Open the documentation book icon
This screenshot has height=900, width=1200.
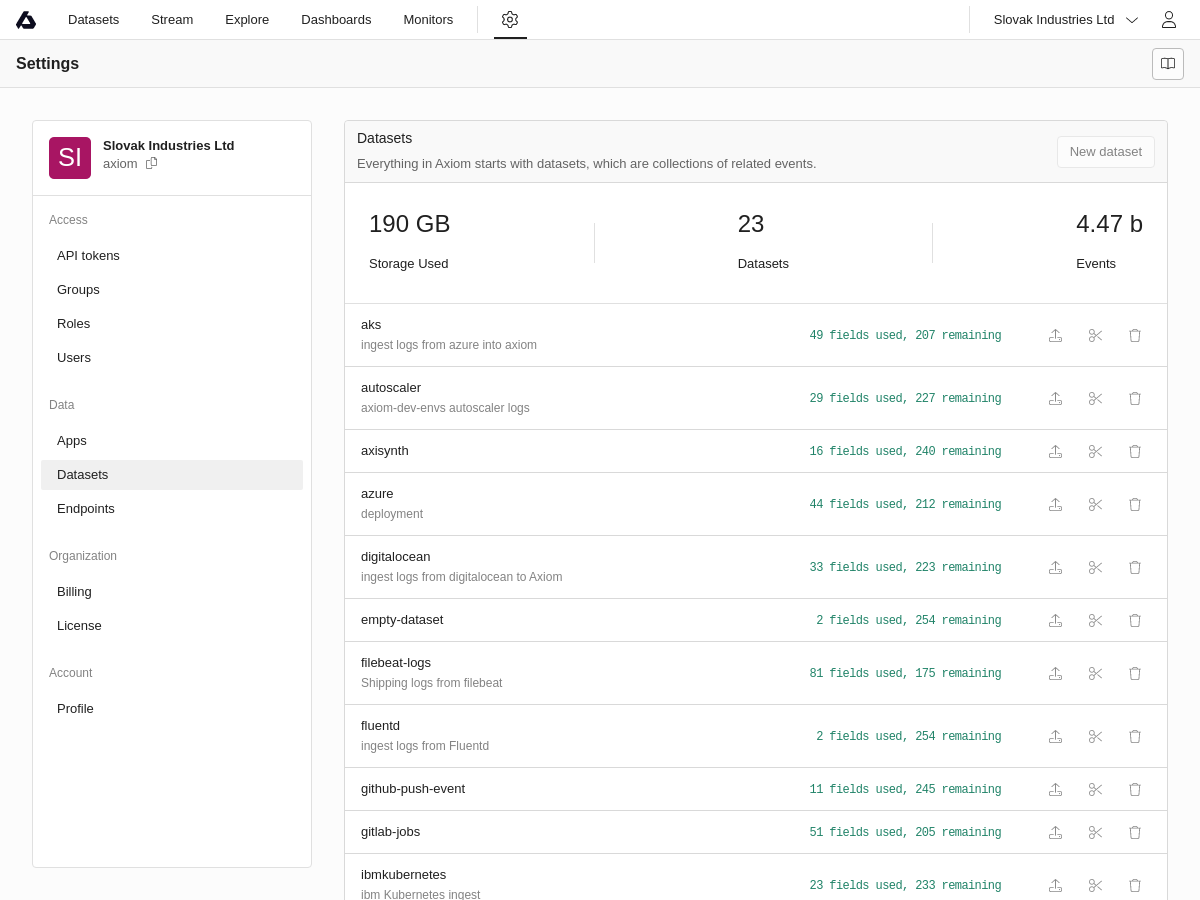[1167, 64]
